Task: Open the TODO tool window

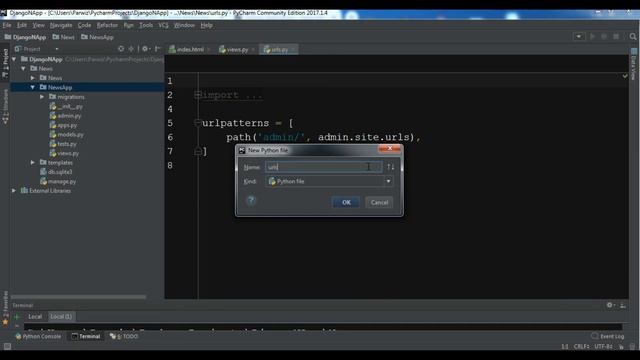Action: (124, 336)
